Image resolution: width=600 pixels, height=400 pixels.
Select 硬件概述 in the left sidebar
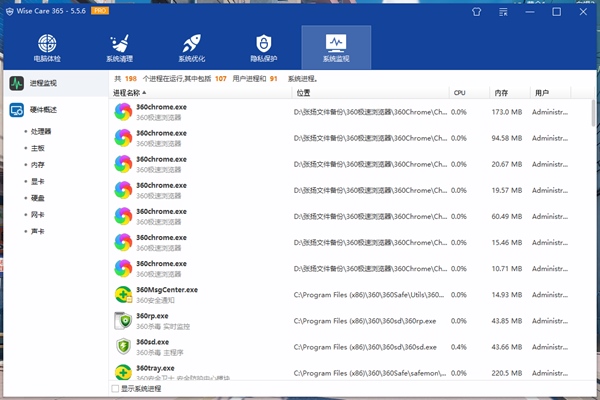pyautogui.click(x=43, y=110)
